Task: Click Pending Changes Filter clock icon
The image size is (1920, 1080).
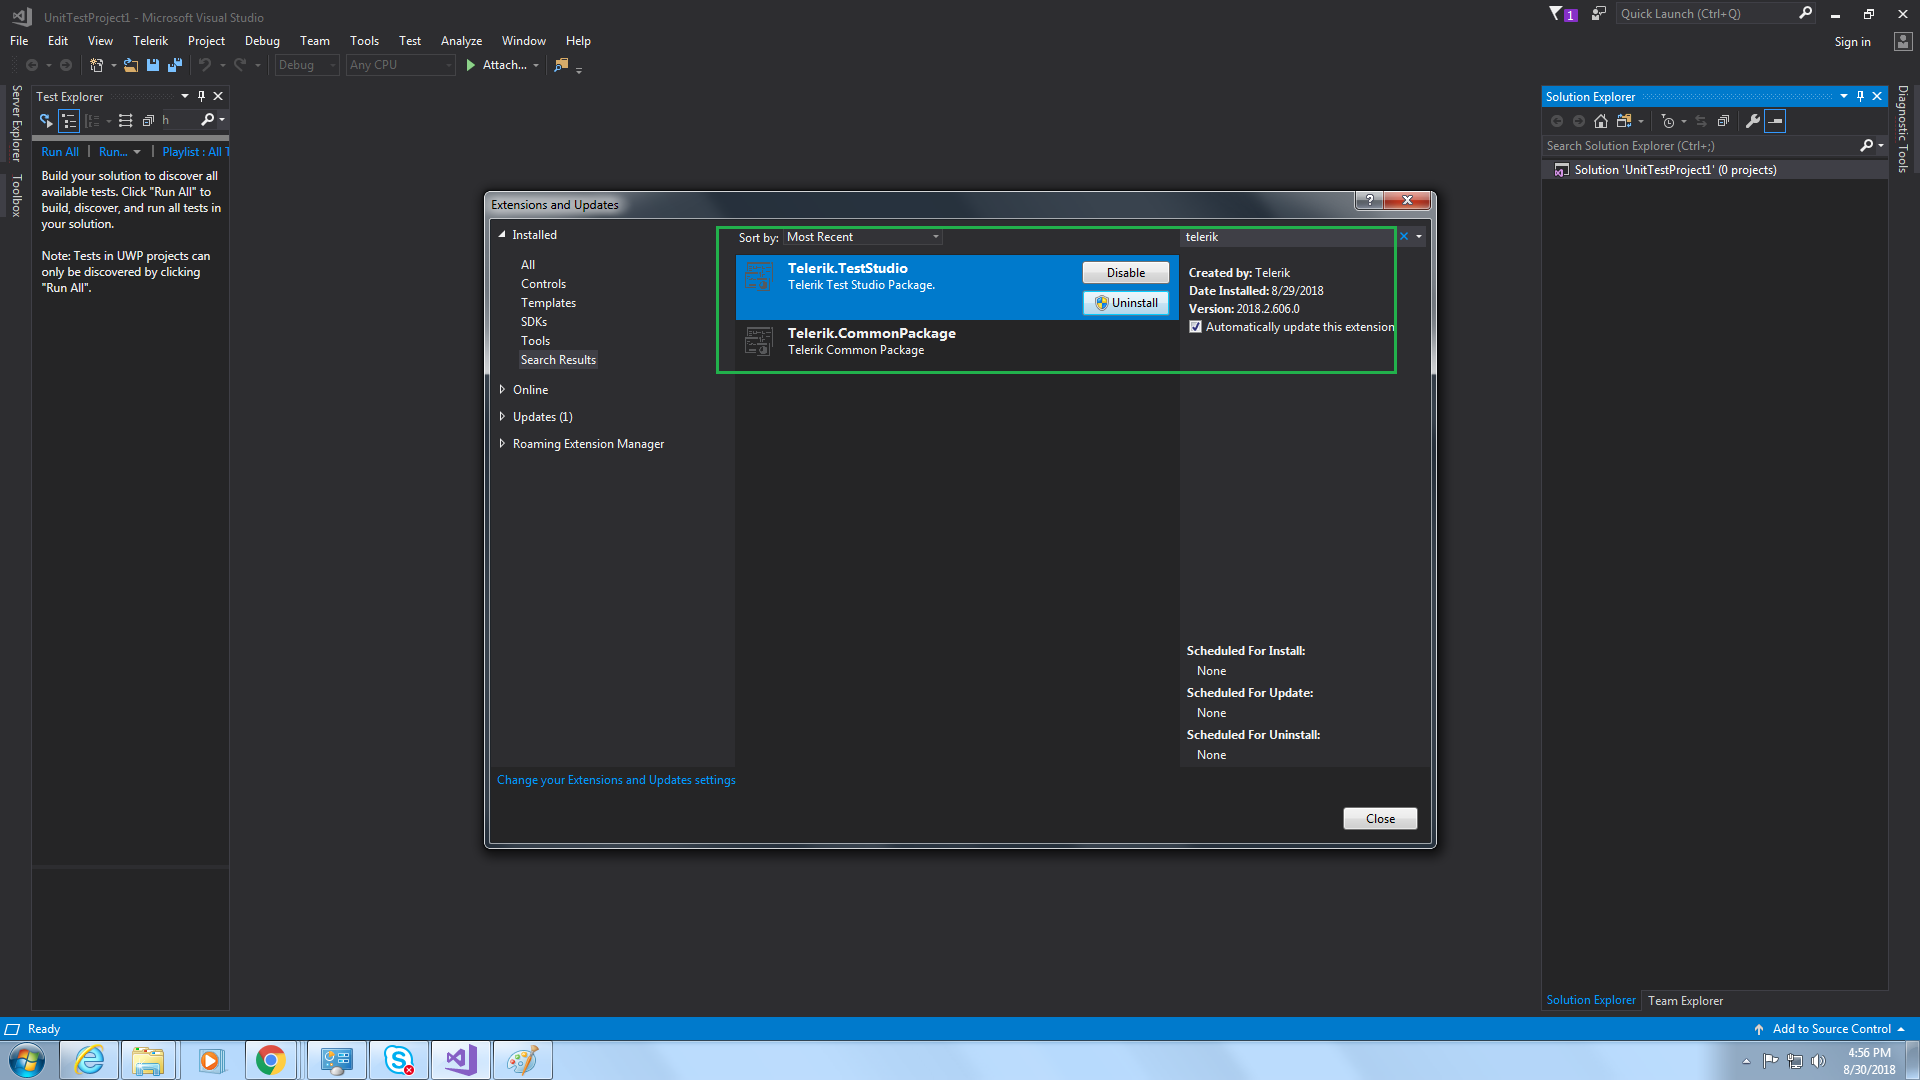Action: [x=1667, y=121]
